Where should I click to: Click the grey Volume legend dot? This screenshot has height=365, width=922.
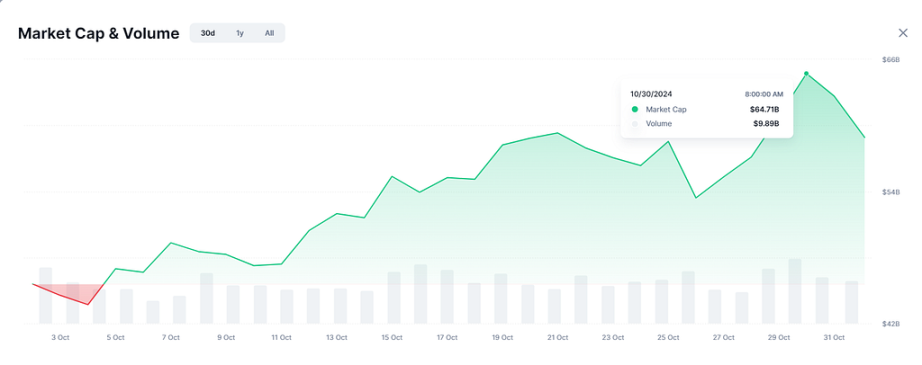634,124
